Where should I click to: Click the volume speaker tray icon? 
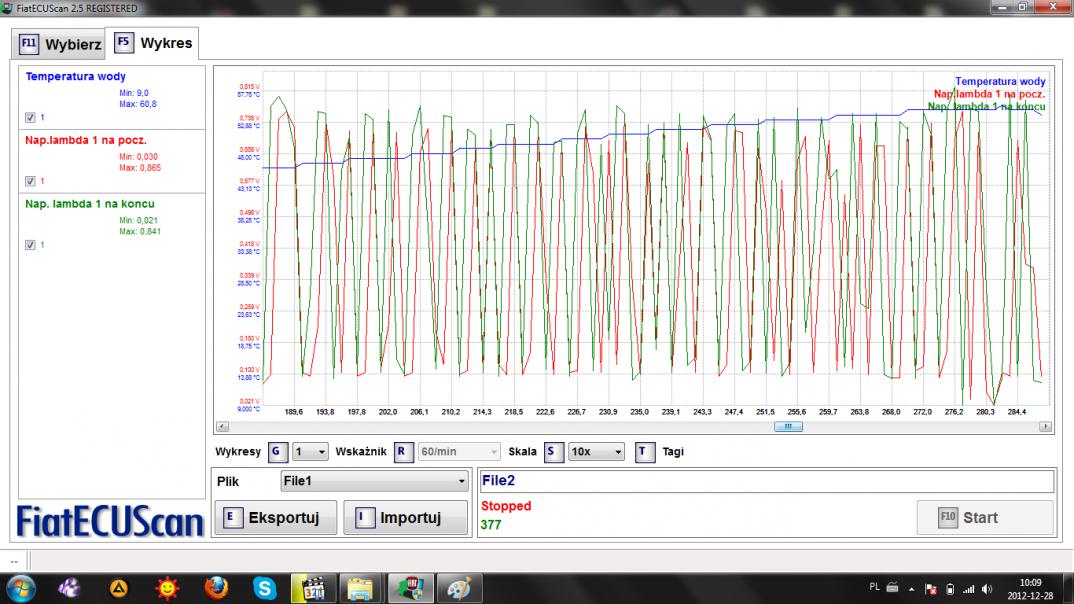click(x=986, y=589)
